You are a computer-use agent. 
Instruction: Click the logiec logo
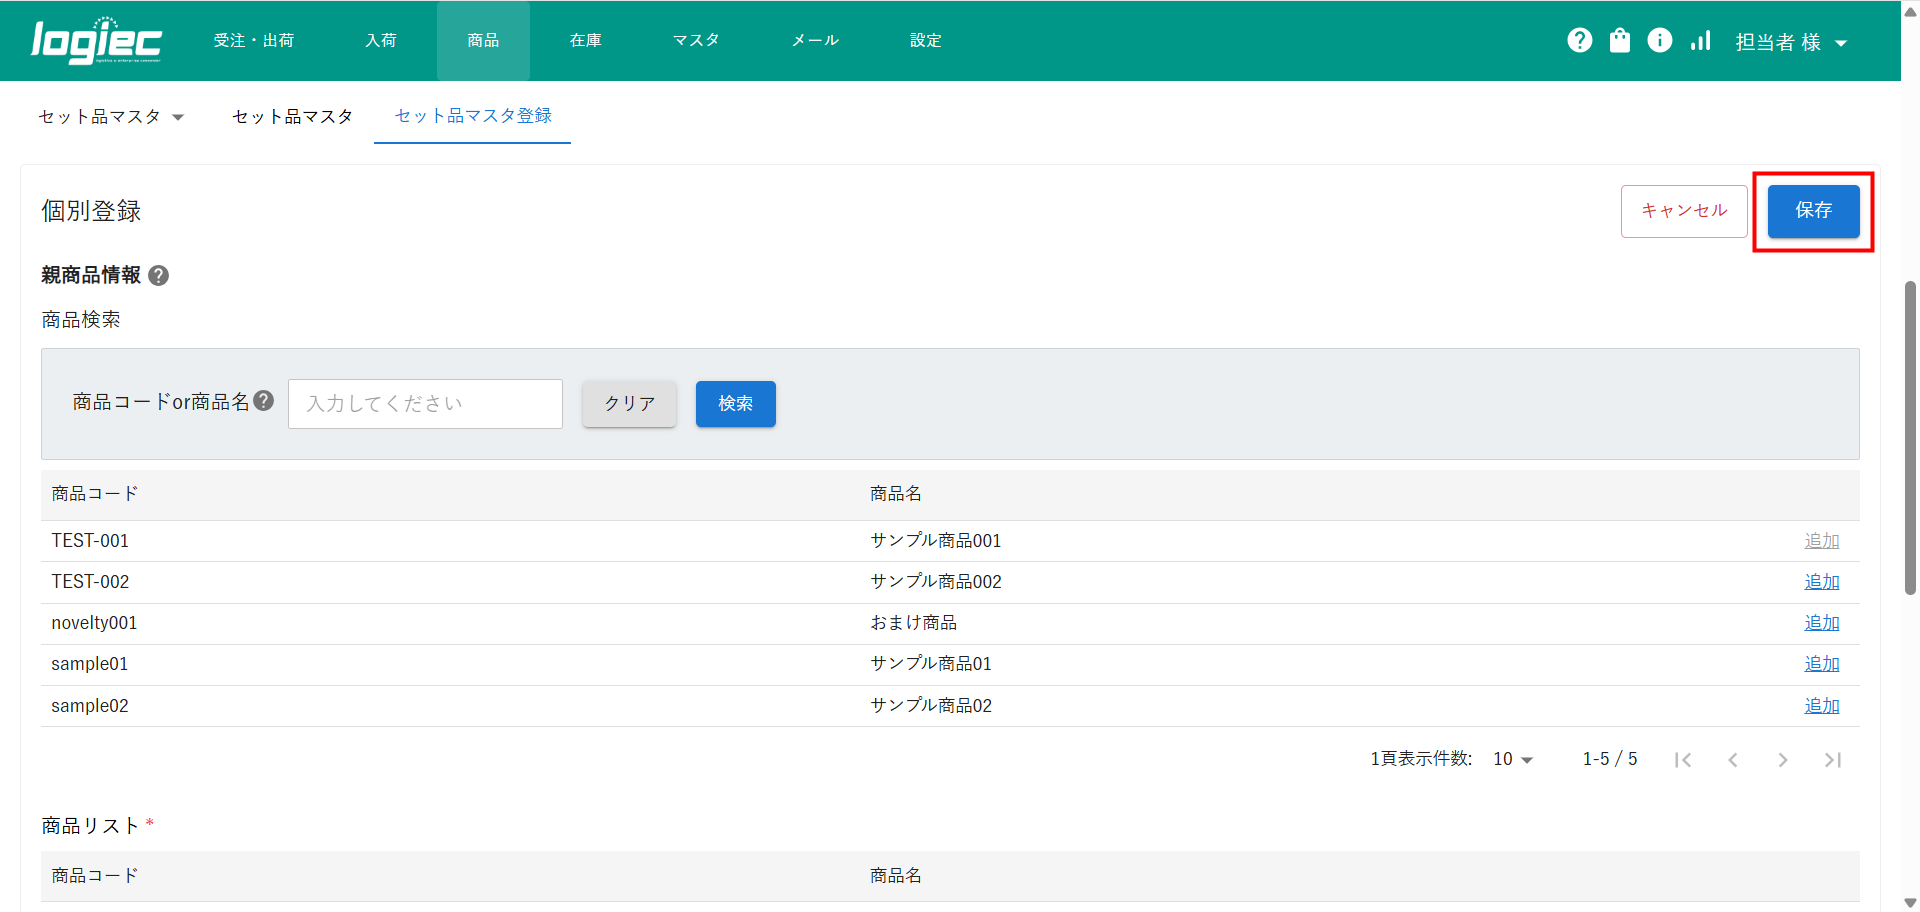pos(96,41)
